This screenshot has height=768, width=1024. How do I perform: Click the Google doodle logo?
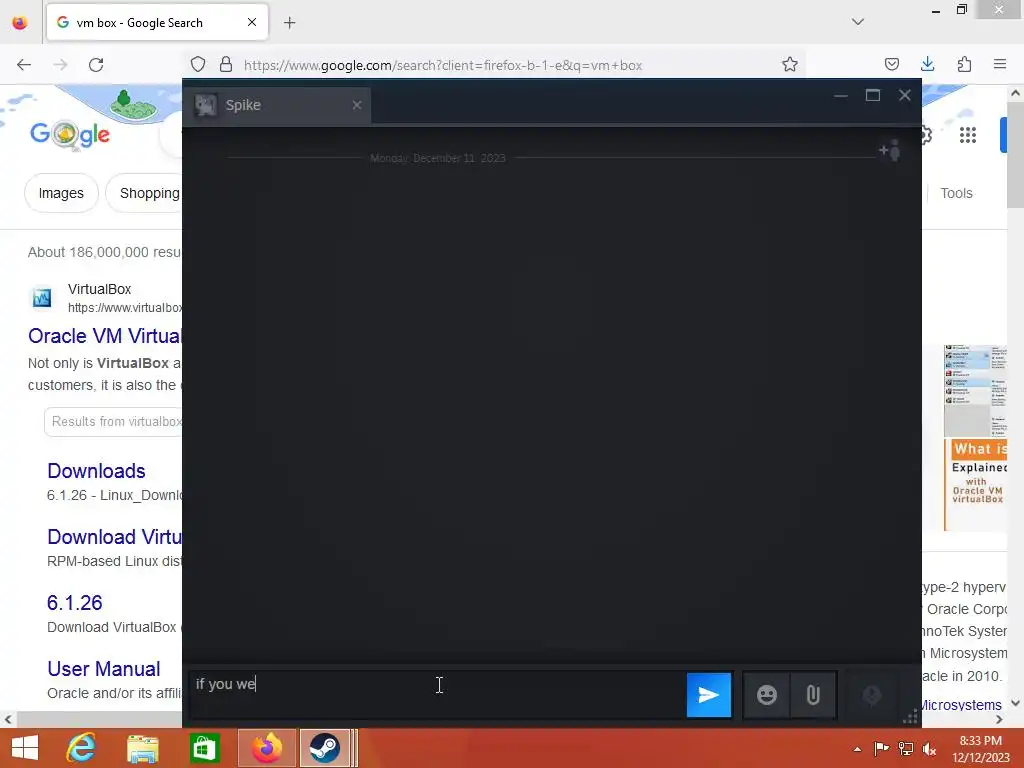tap(70, 134)
